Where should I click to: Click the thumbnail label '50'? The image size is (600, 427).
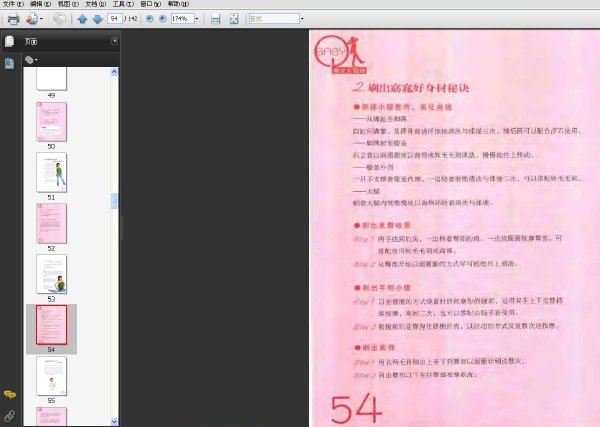coord(51,147)
